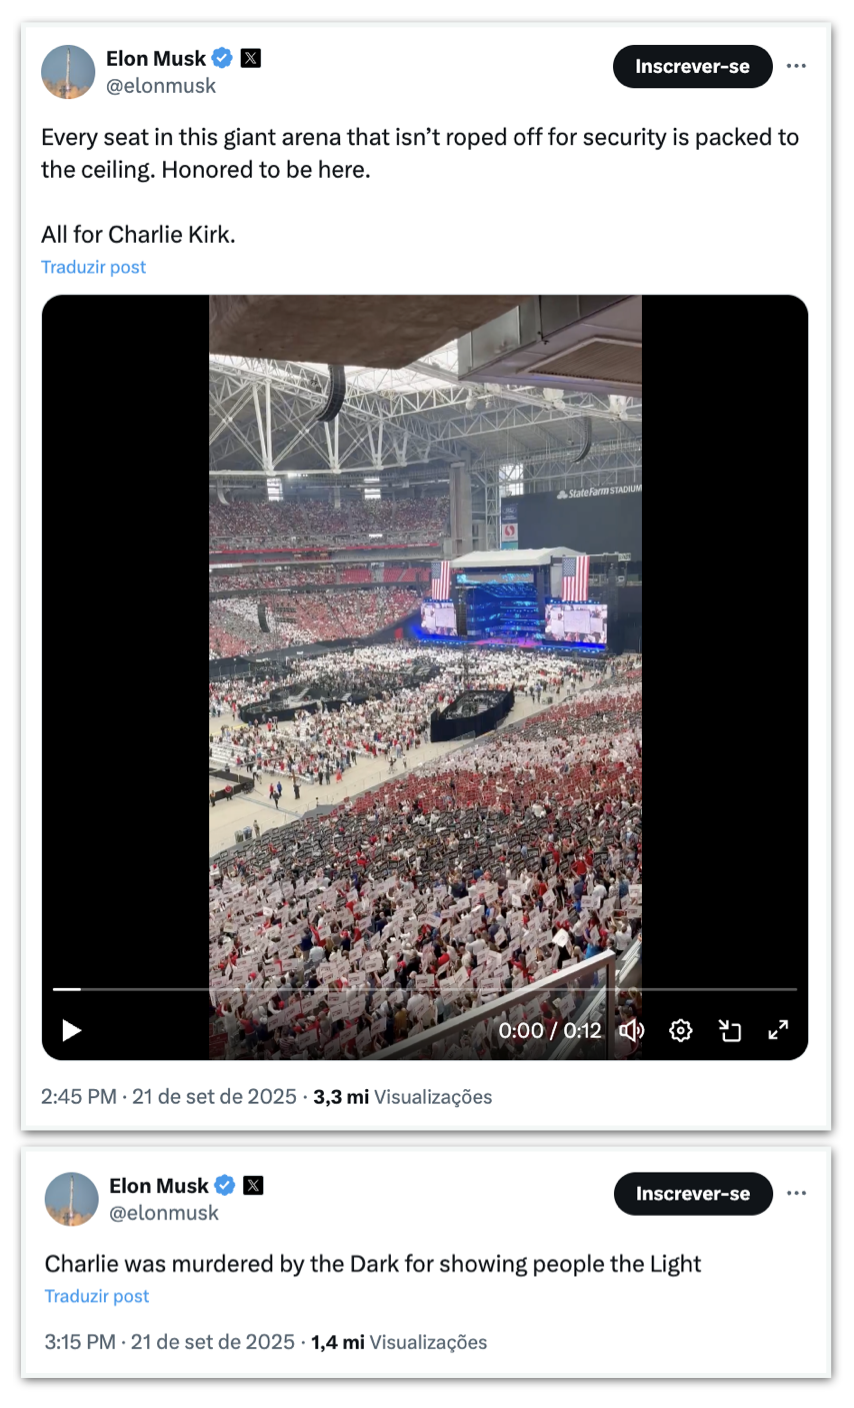Expand video to fullscreen
854x1408 pixels.
[x=778, y=1030]
